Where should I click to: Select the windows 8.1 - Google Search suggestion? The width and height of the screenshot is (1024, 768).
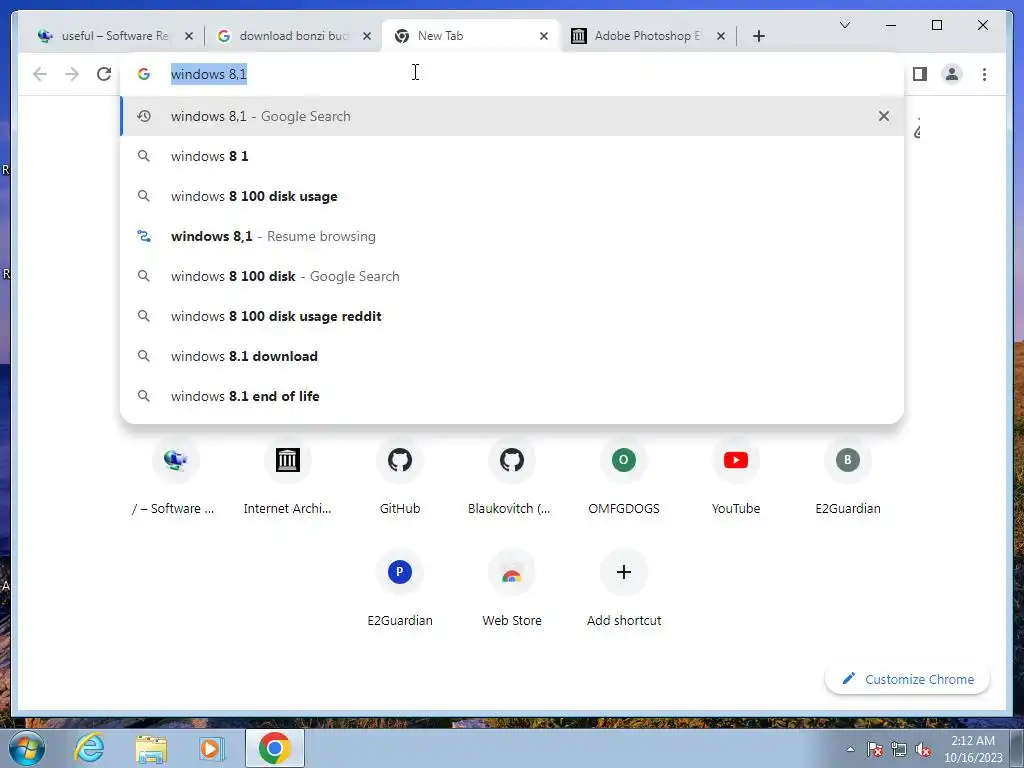coord(513,116)
